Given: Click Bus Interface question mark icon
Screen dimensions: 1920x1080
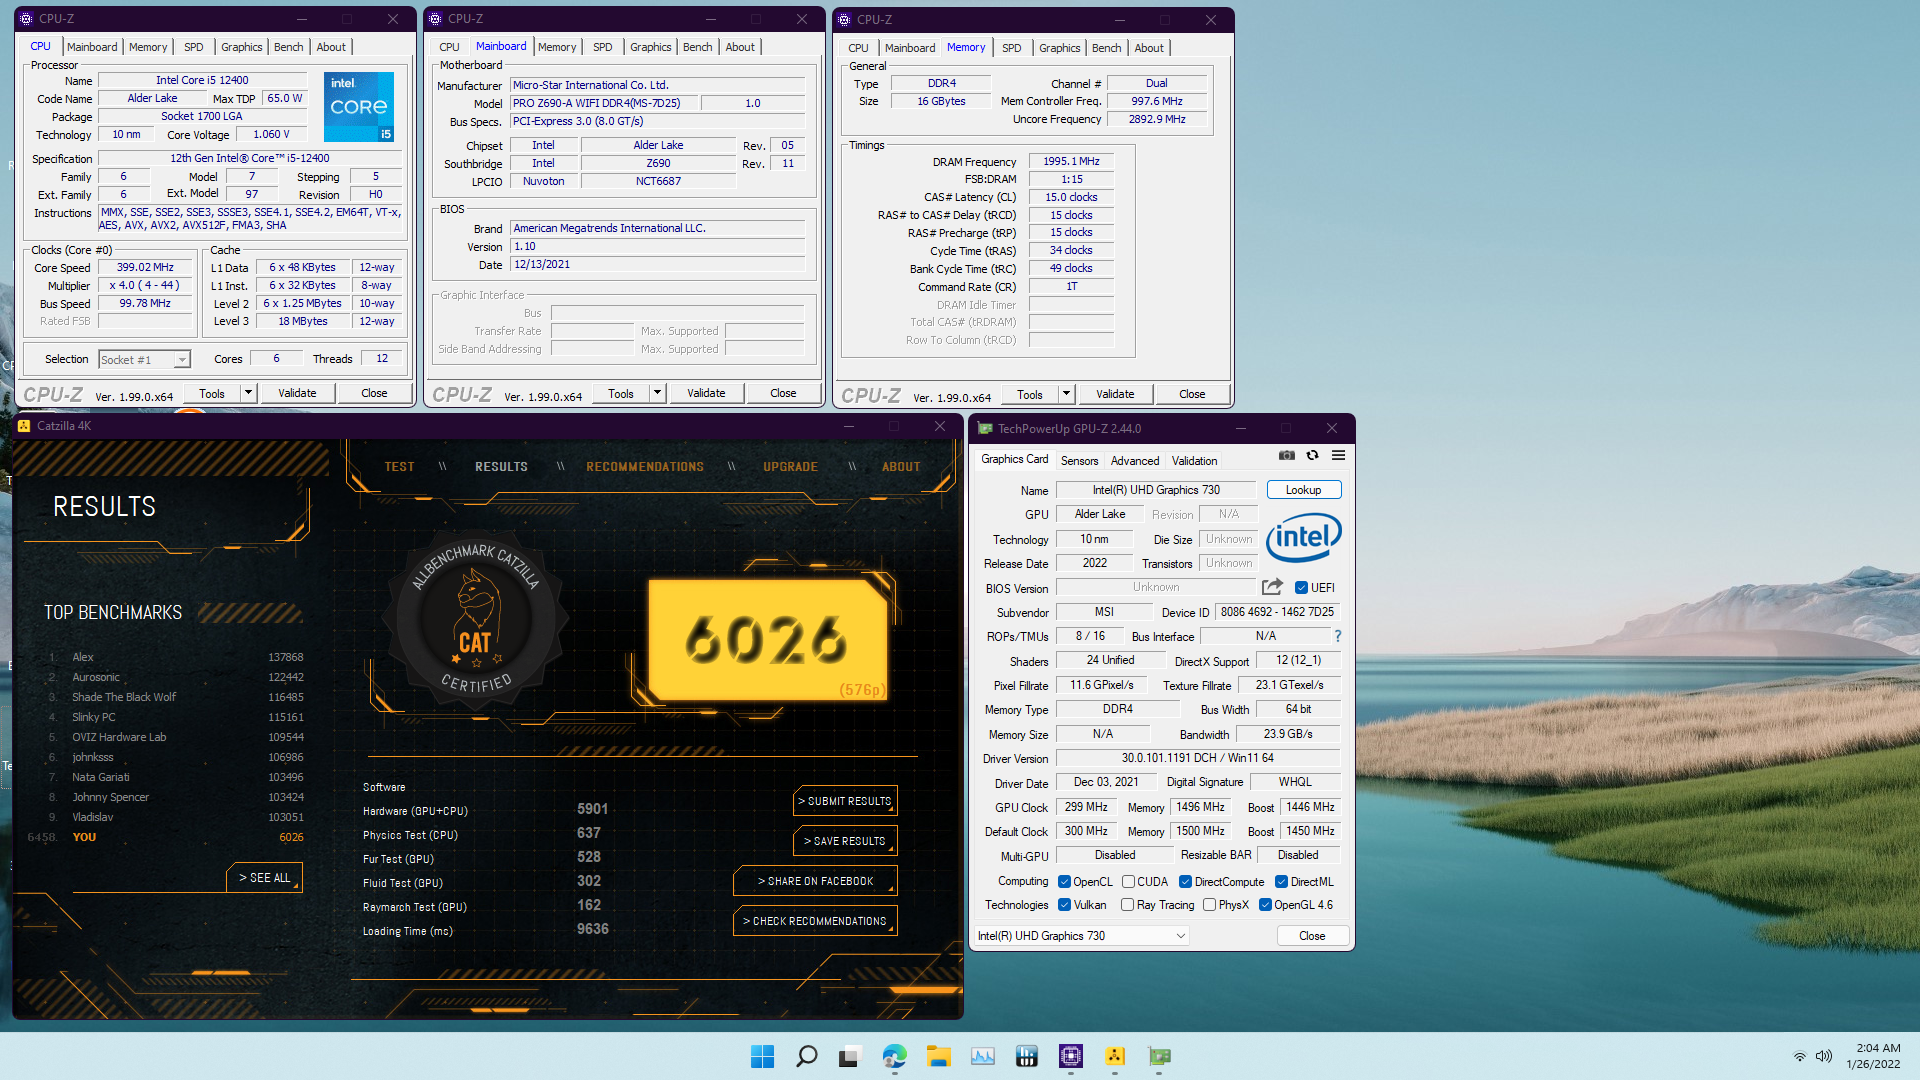Looking at the screenshot, I should [x=1337, y=636].
